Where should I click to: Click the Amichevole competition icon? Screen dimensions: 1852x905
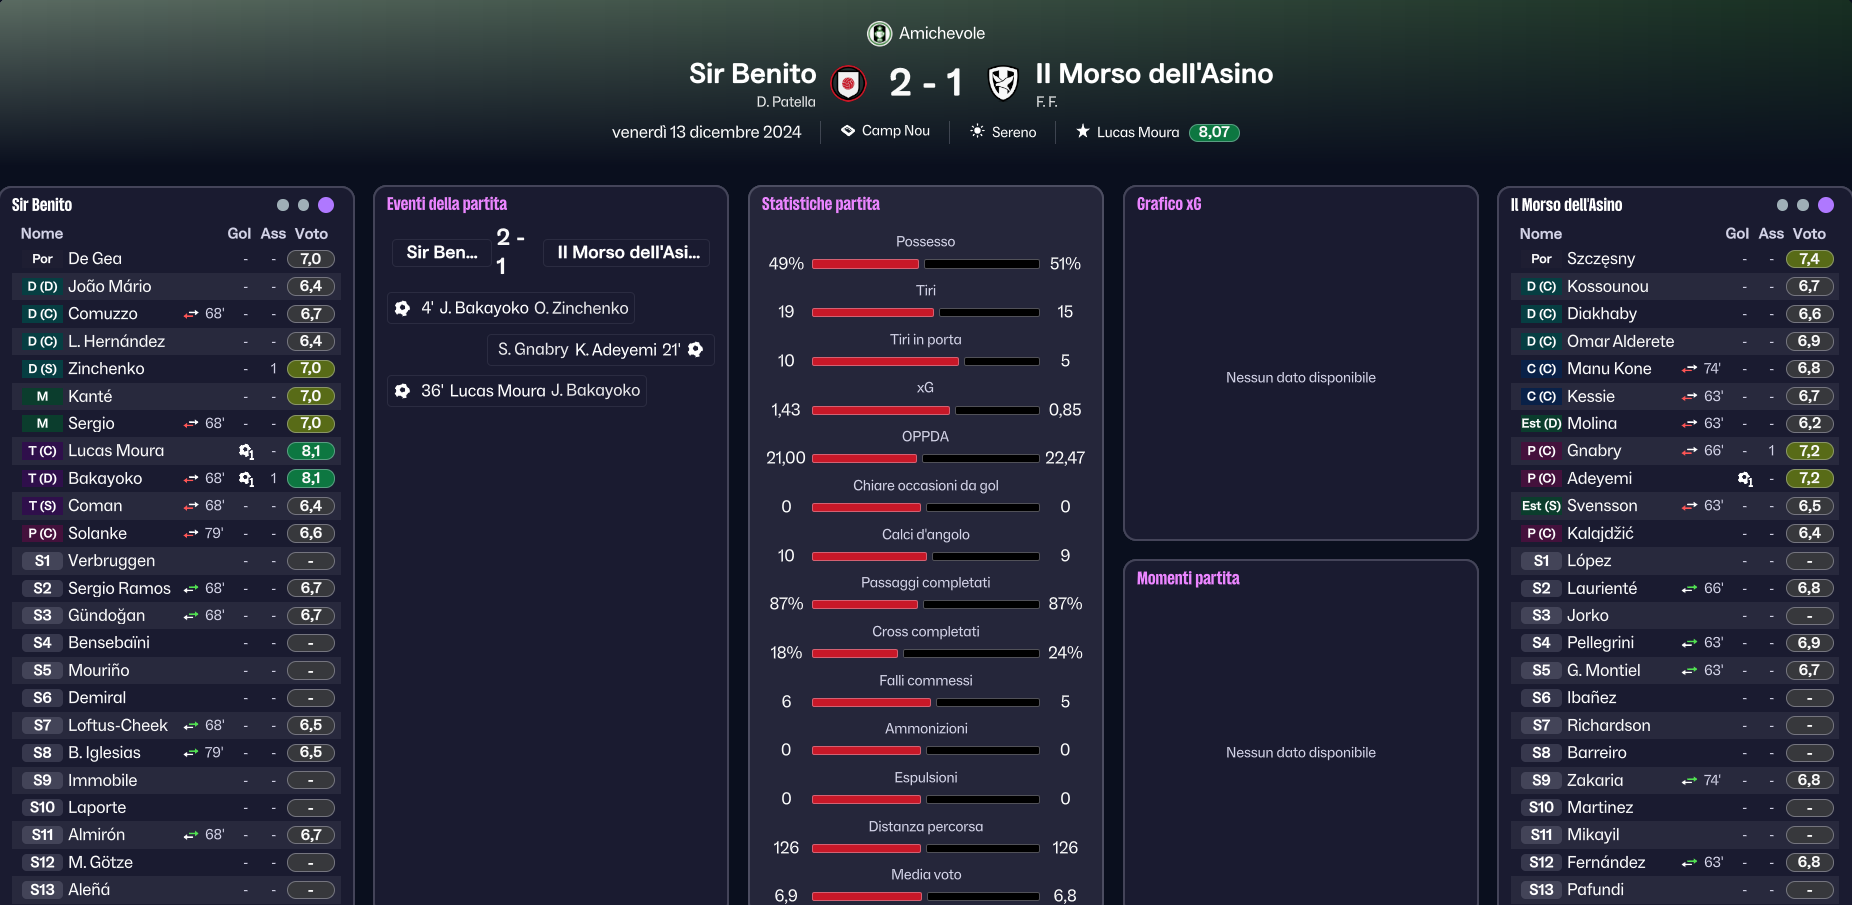click(x=879, y=34)
